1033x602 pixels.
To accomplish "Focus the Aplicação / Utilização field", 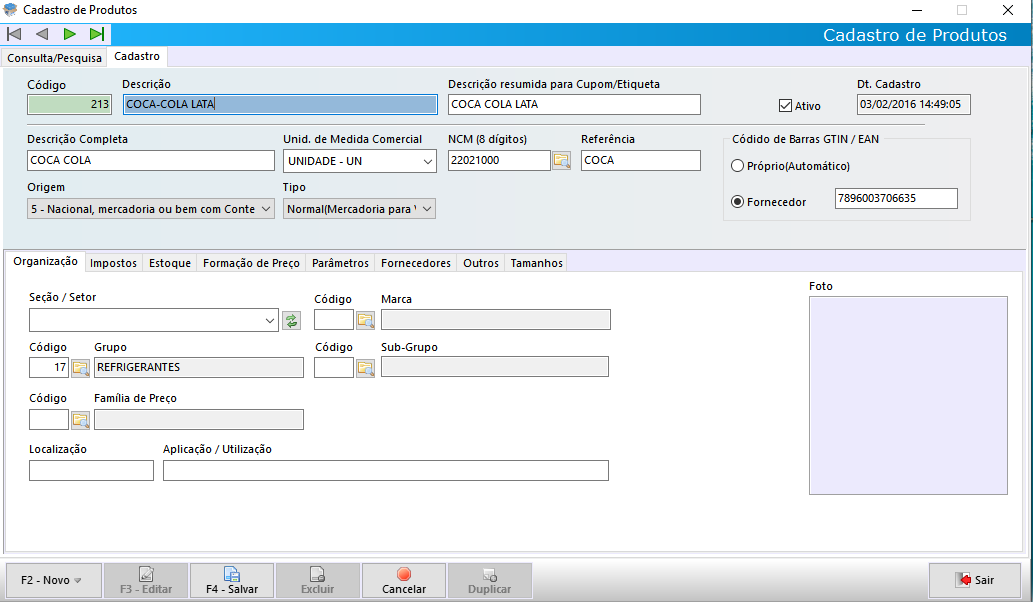I will click(x=386, y=471).
